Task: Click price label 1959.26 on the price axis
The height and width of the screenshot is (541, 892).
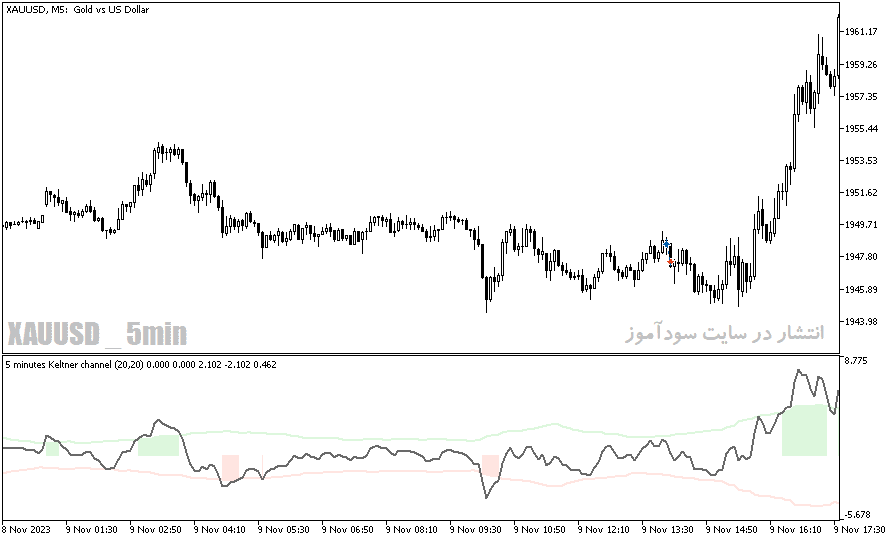Action: [861, 64]
